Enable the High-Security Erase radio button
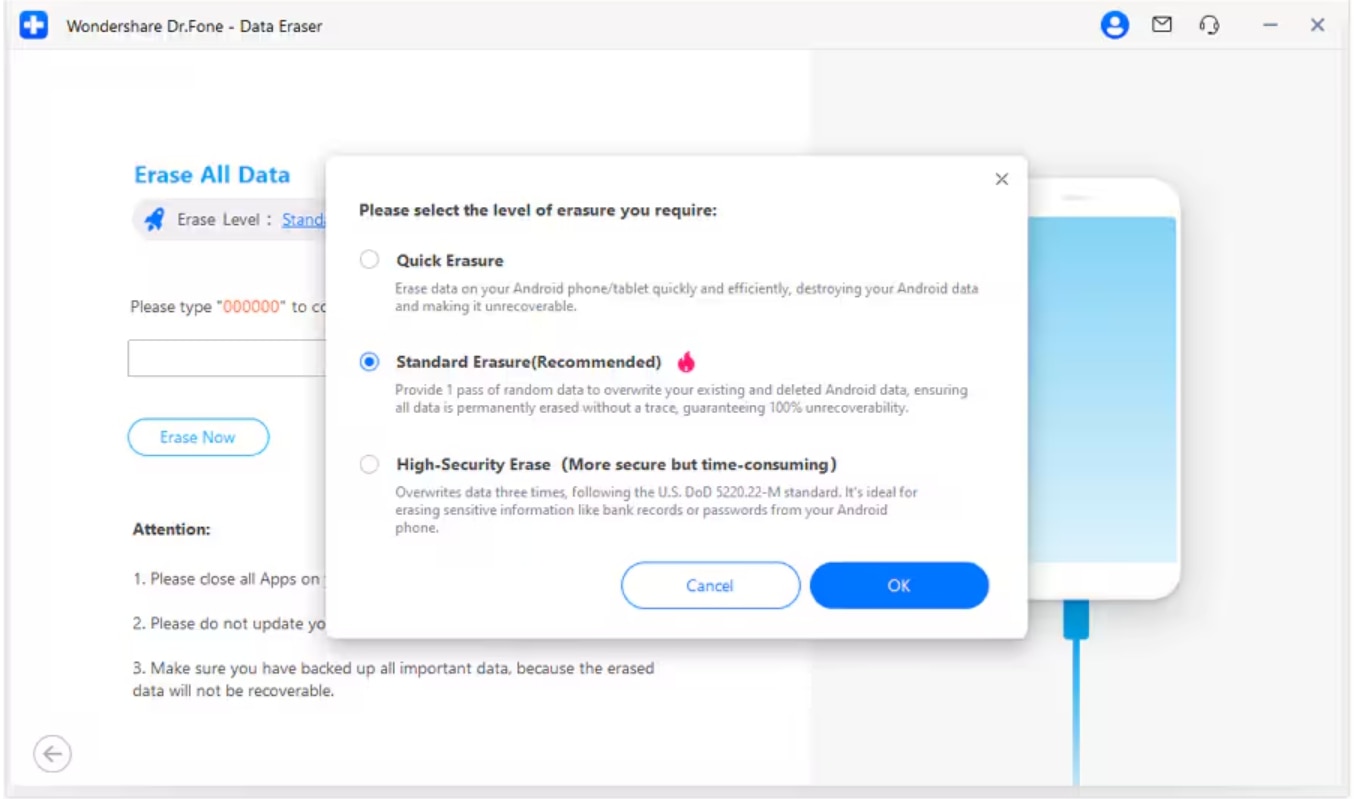This screenshot has height=799, width=1358. 370,464
